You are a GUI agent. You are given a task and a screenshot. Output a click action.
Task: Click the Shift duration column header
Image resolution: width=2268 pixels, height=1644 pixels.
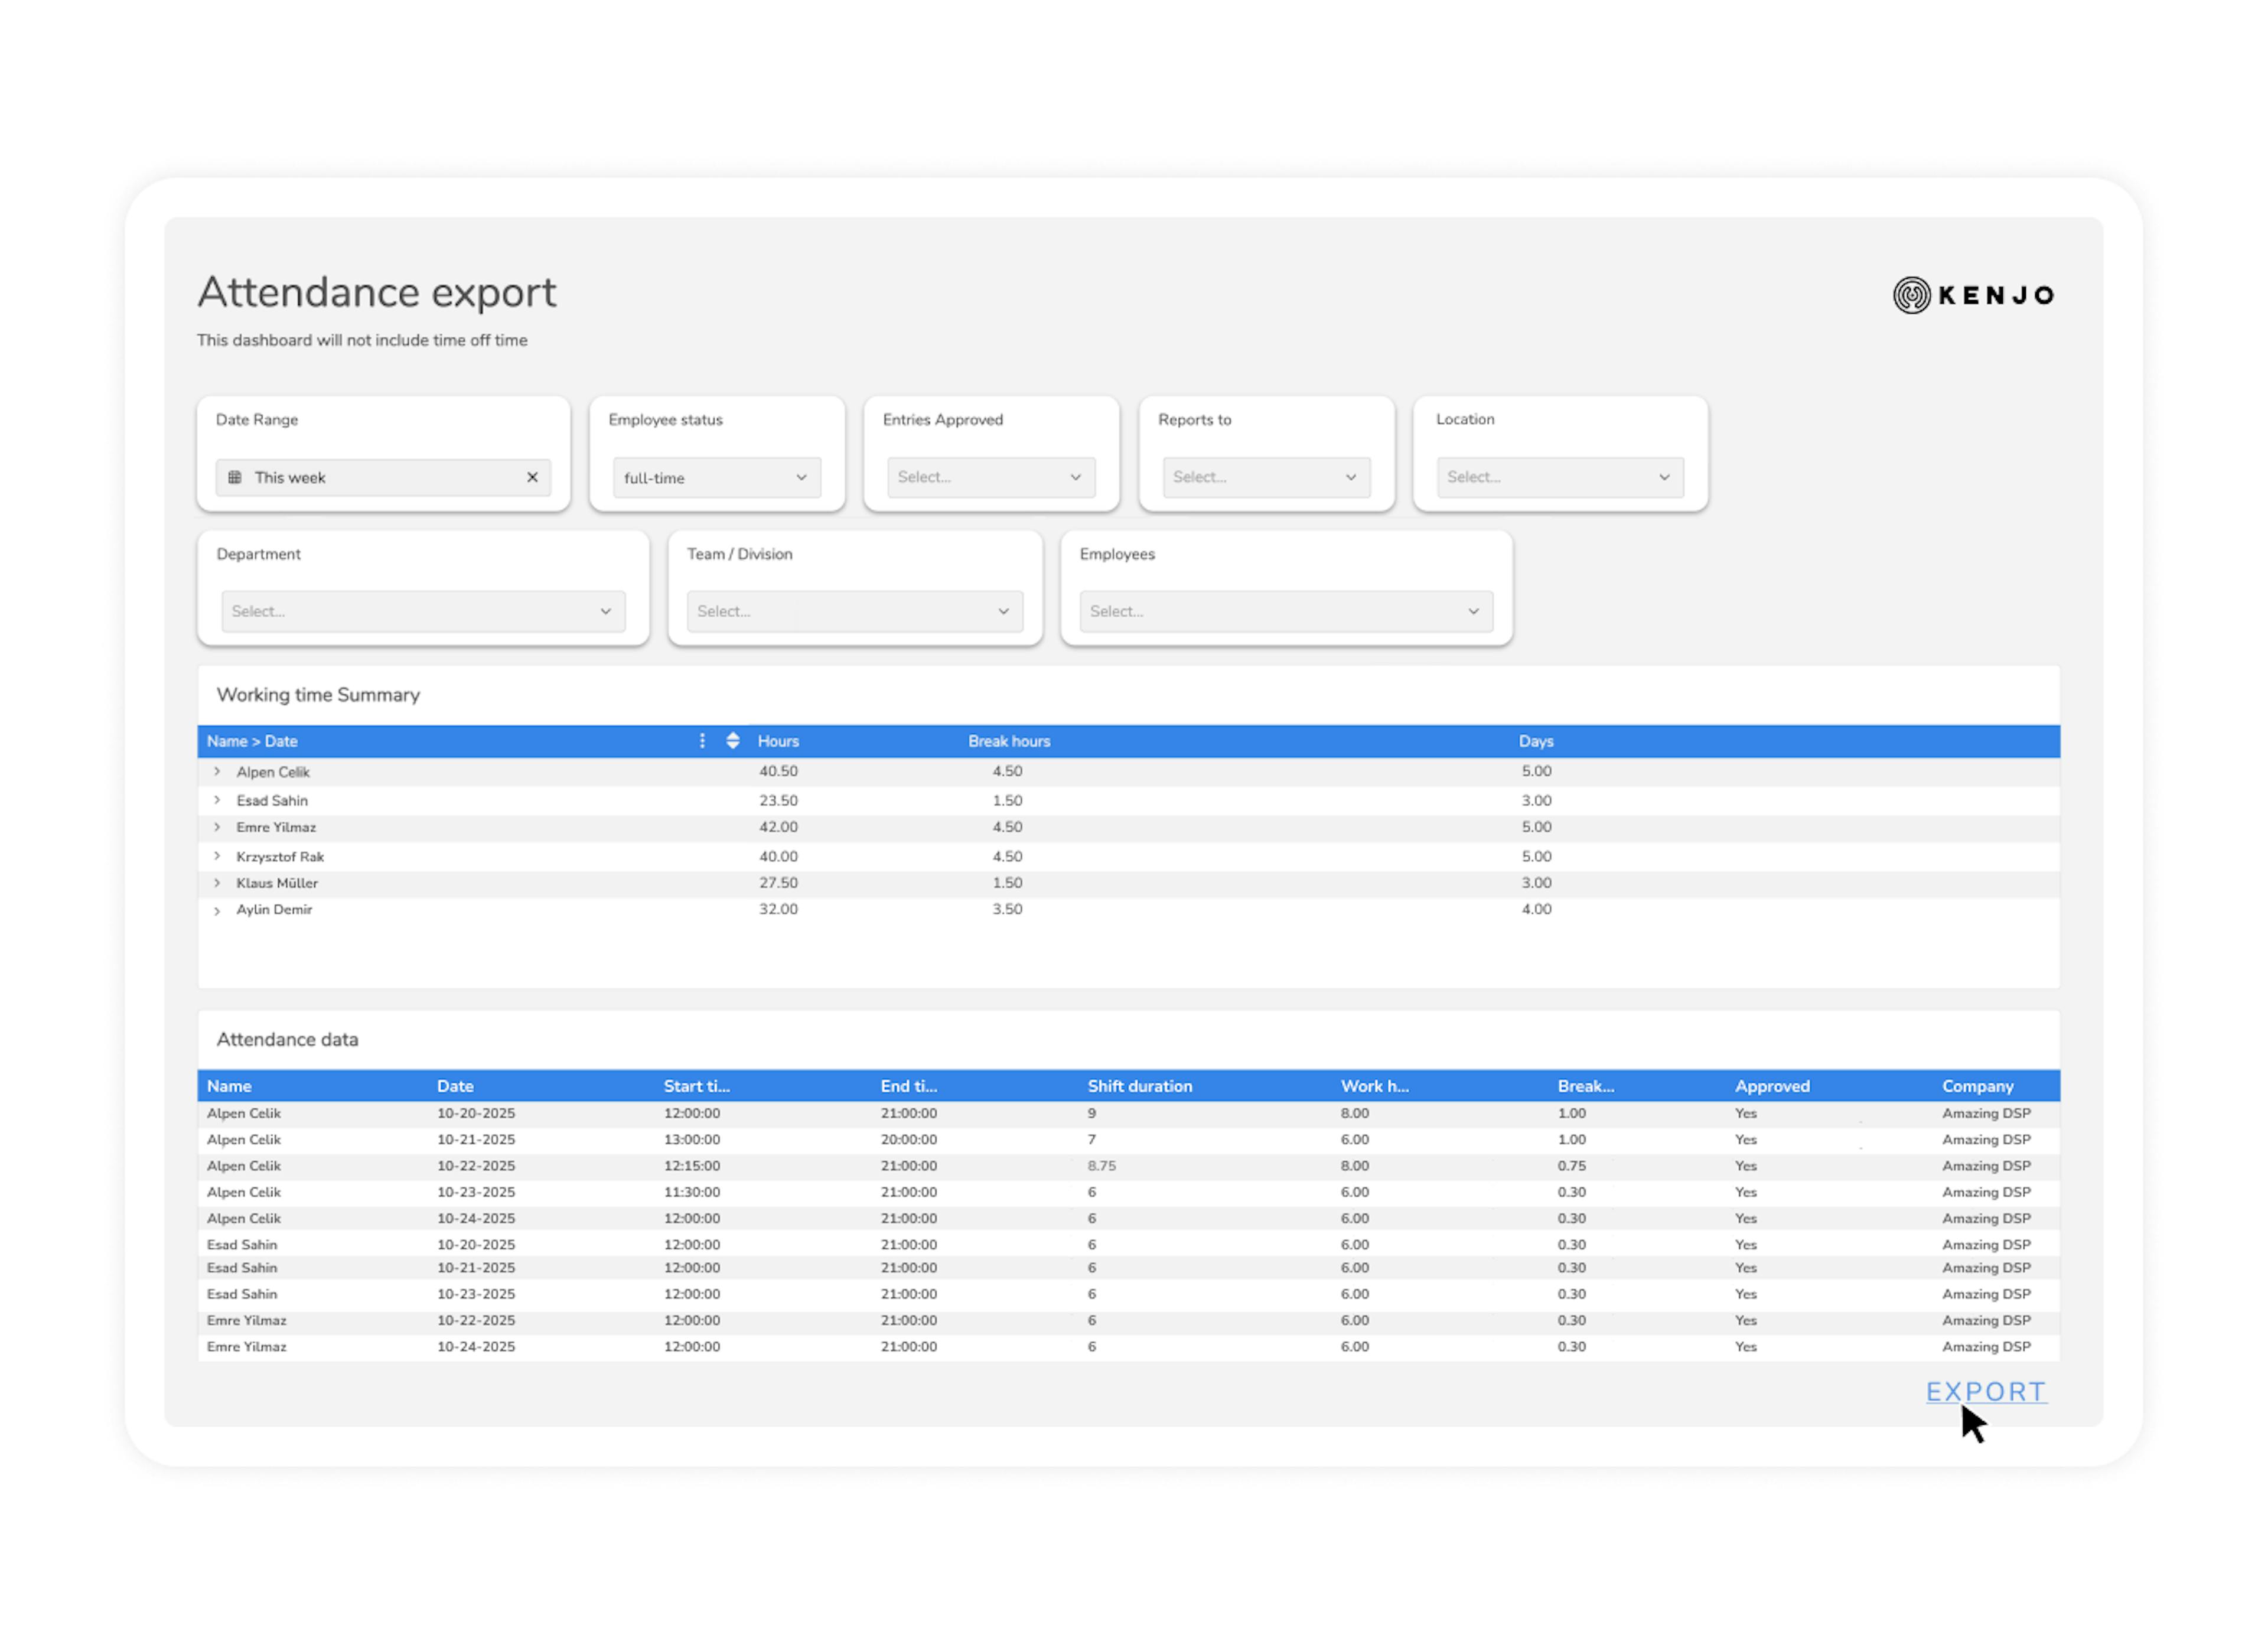(x=1139, y=1086)
